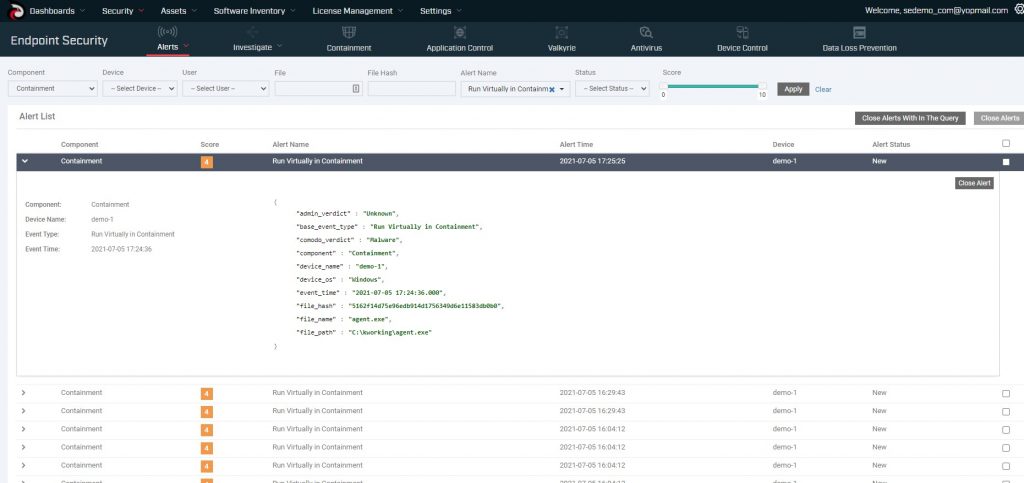1024x483 pixels.
Task: Click the Score slider maximum handle
Action: pos(762,86)
